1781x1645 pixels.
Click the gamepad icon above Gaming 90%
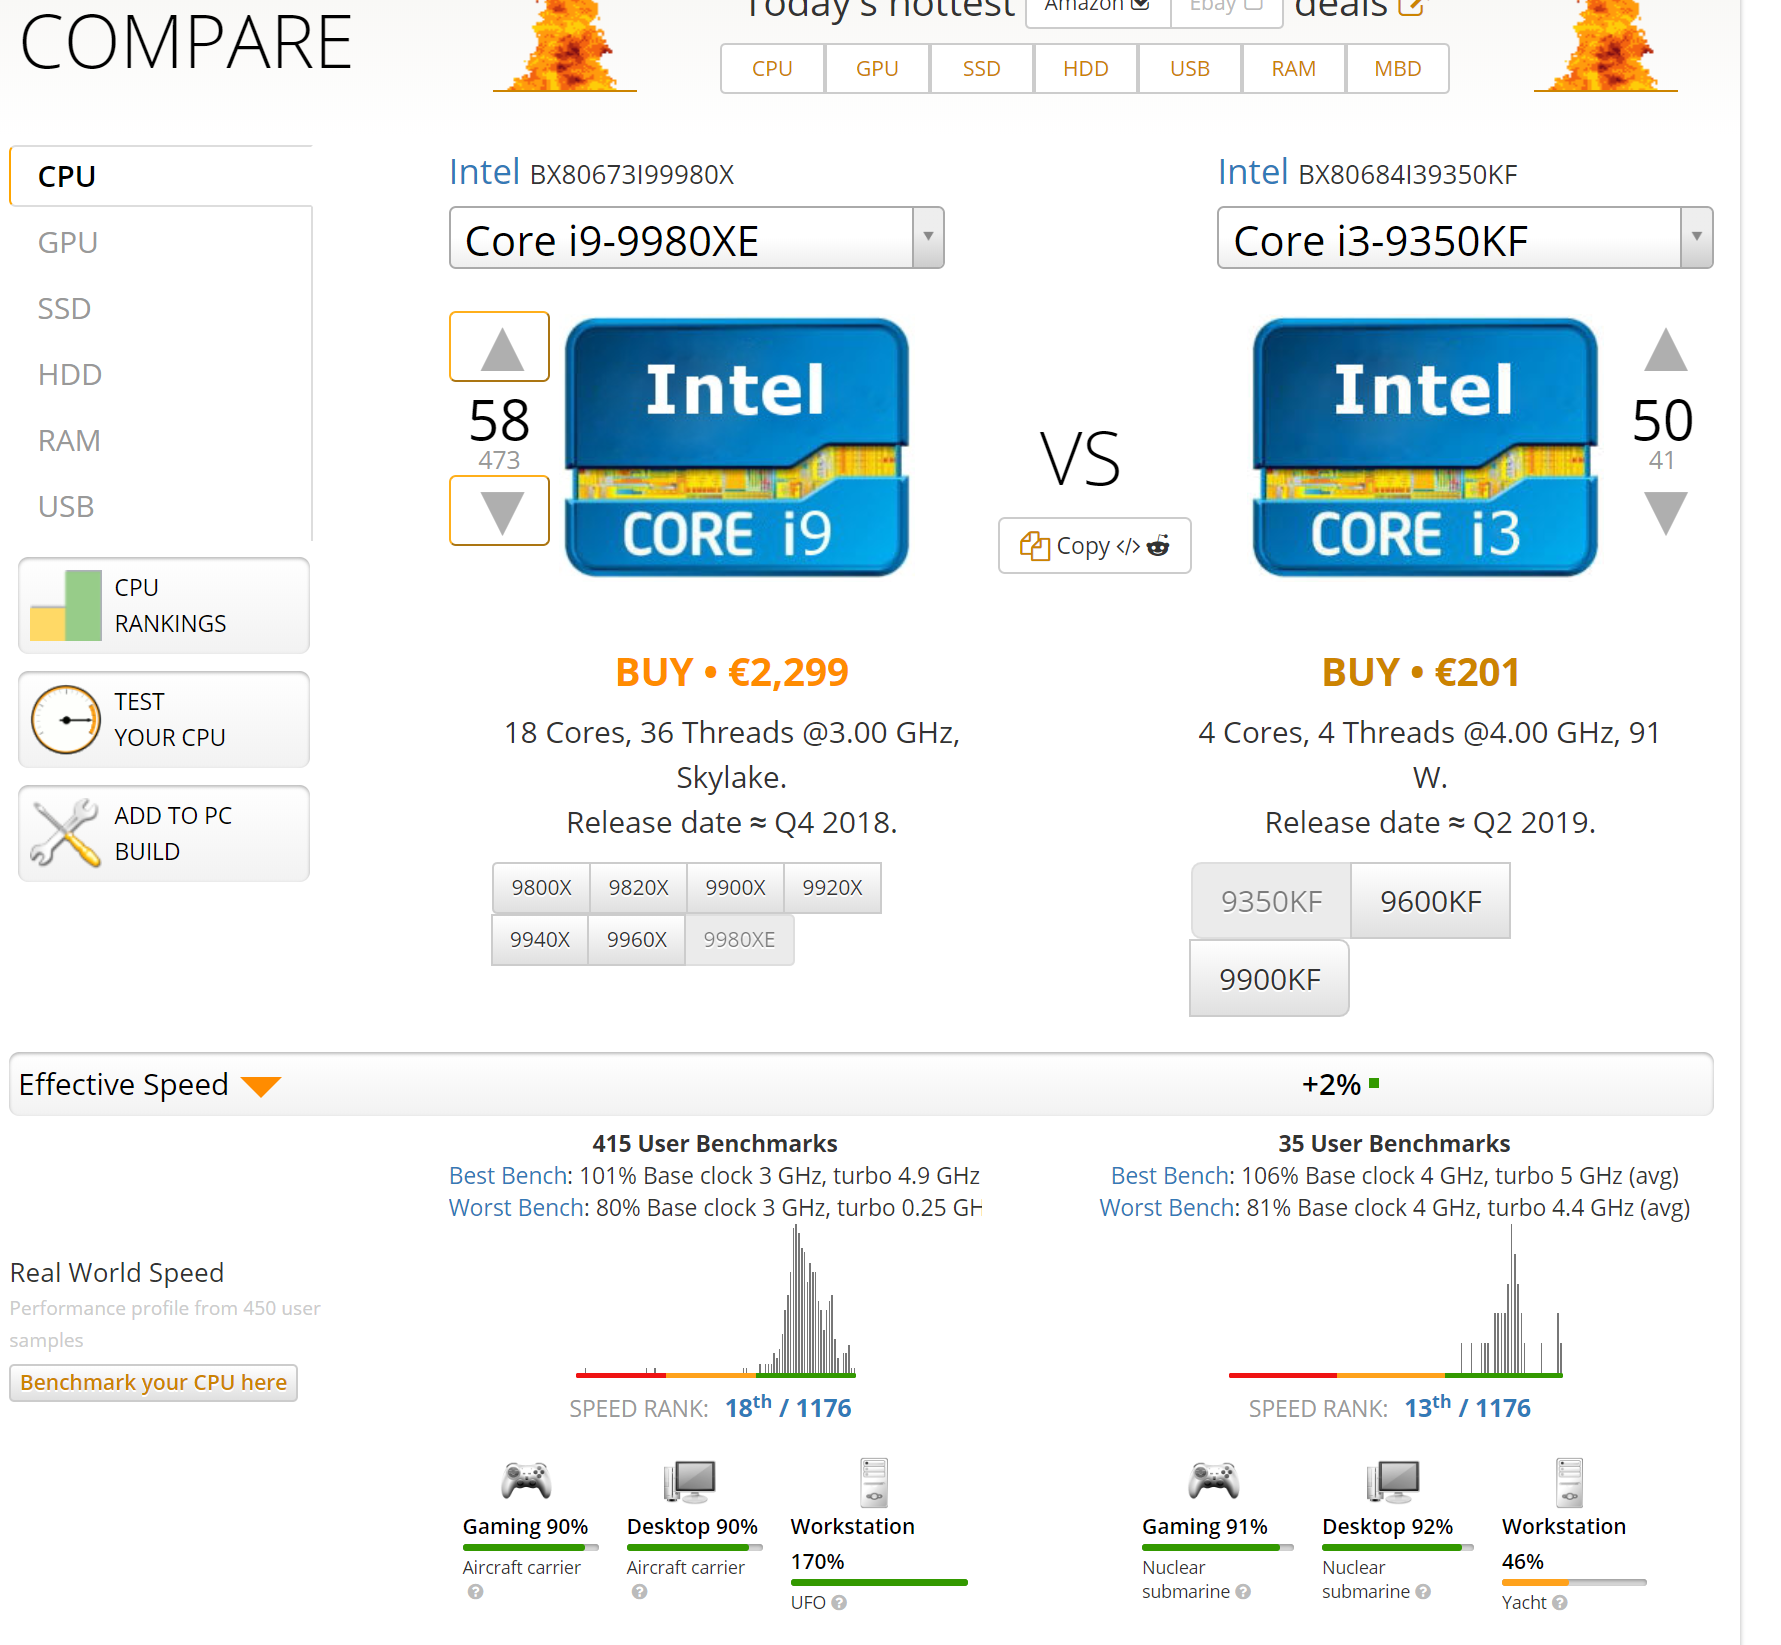tap(526, 1481)
